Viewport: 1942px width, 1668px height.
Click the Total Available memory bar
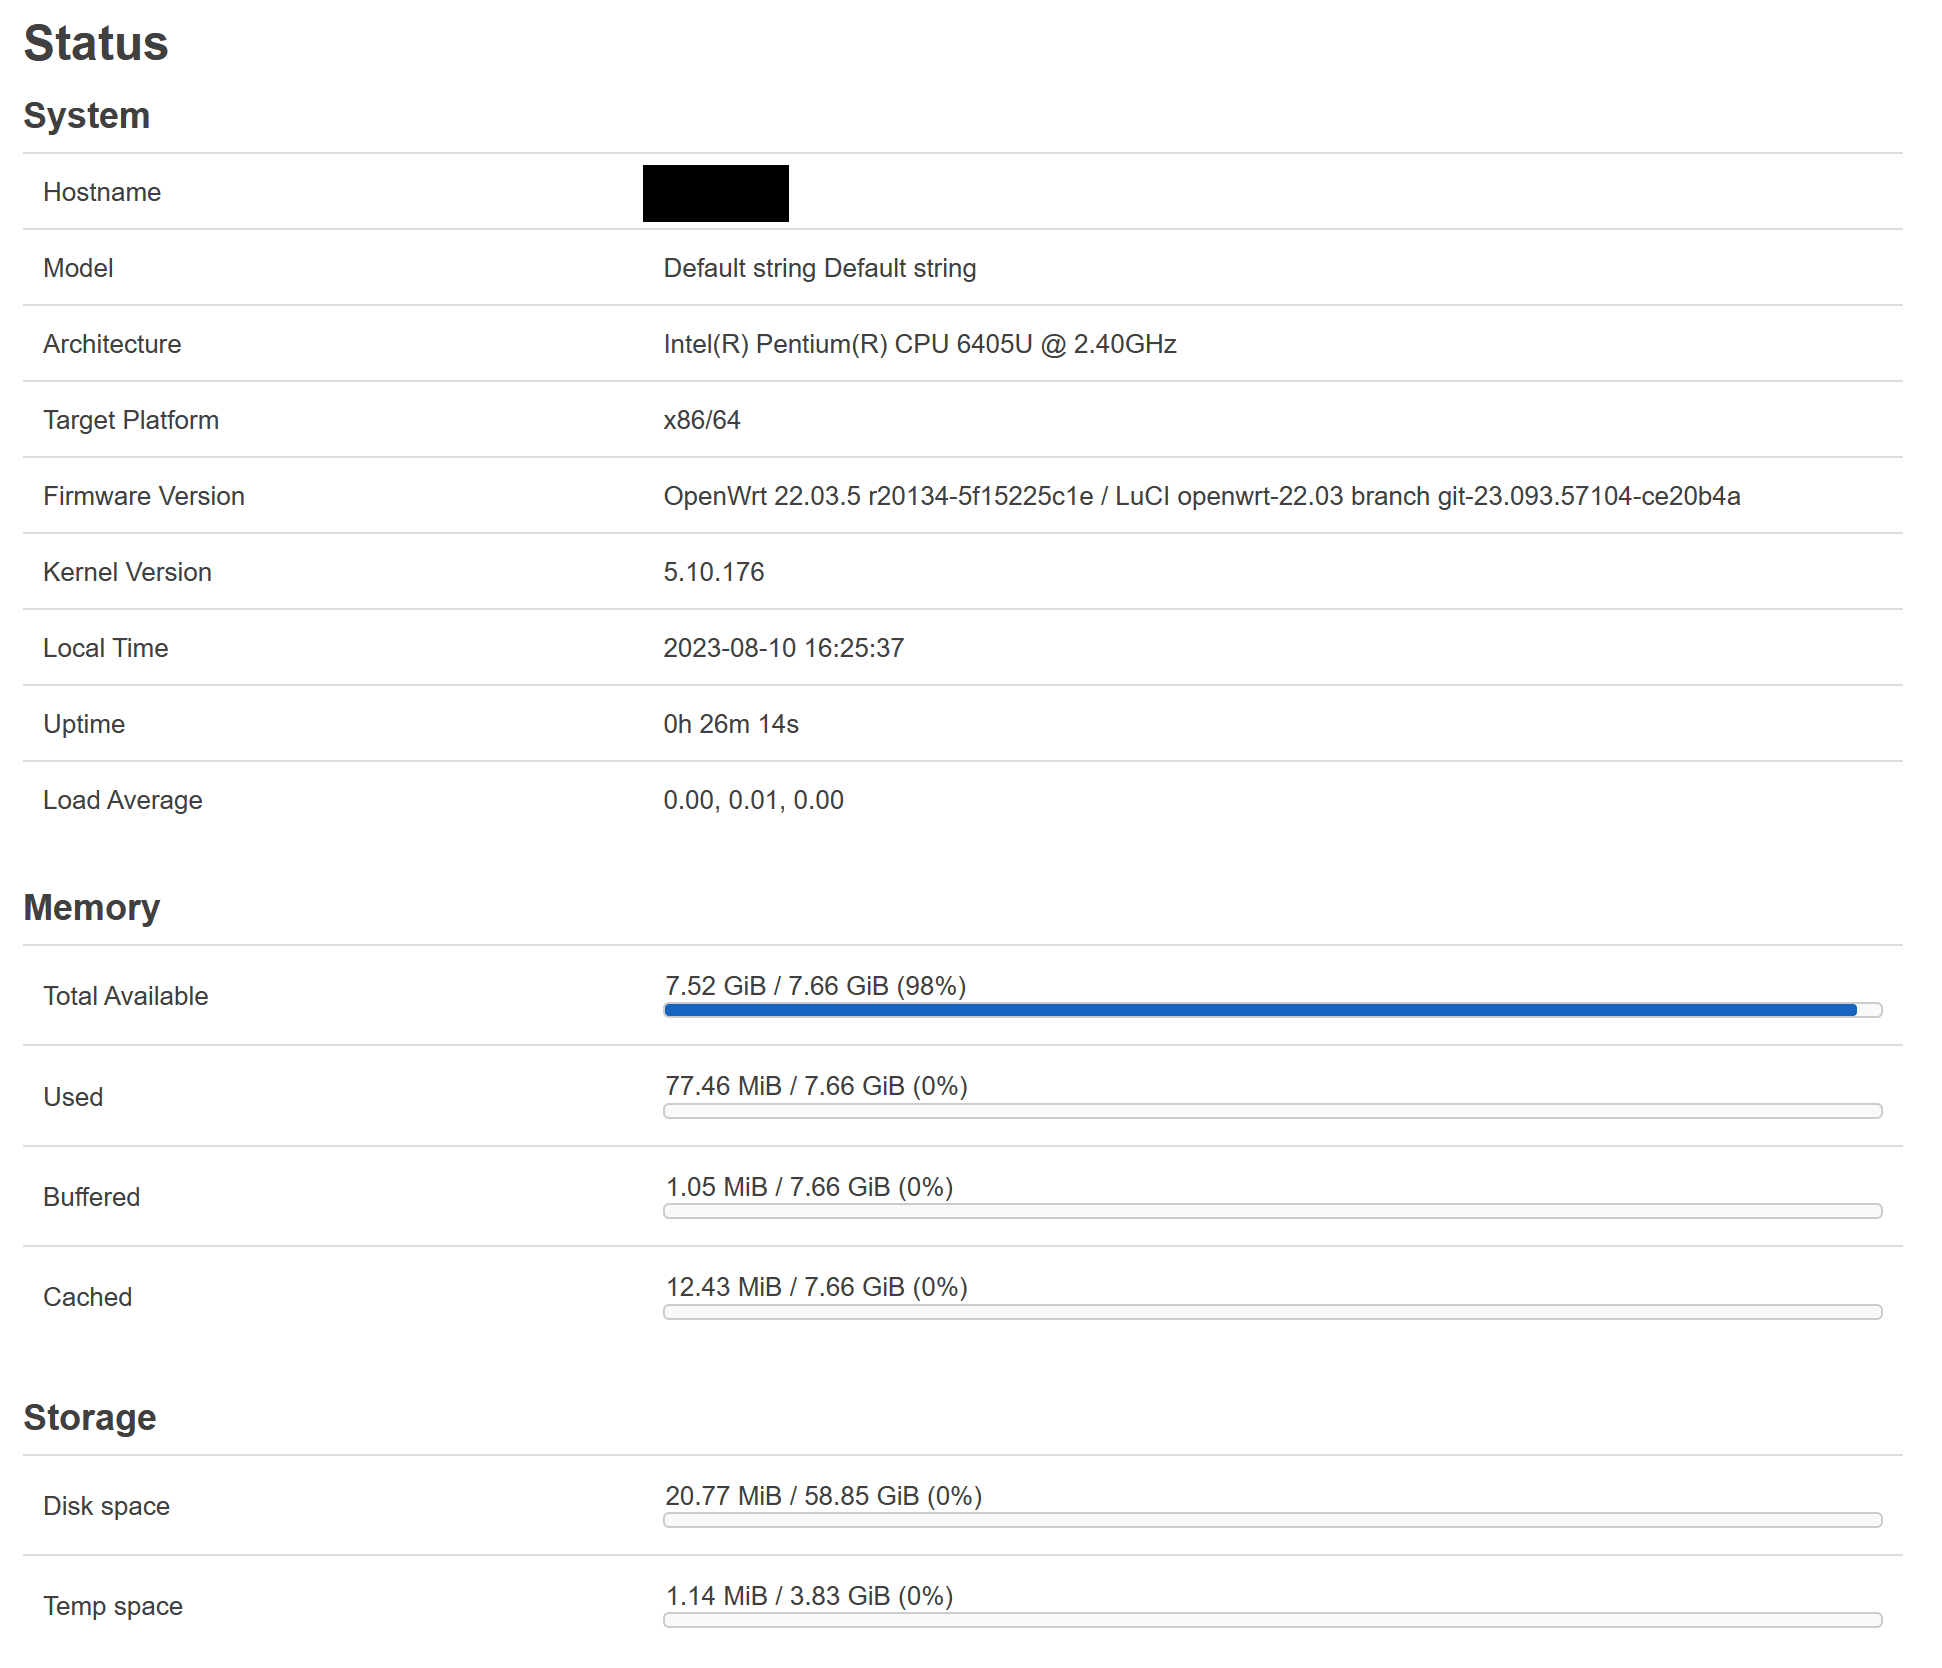point(1270,1010)
